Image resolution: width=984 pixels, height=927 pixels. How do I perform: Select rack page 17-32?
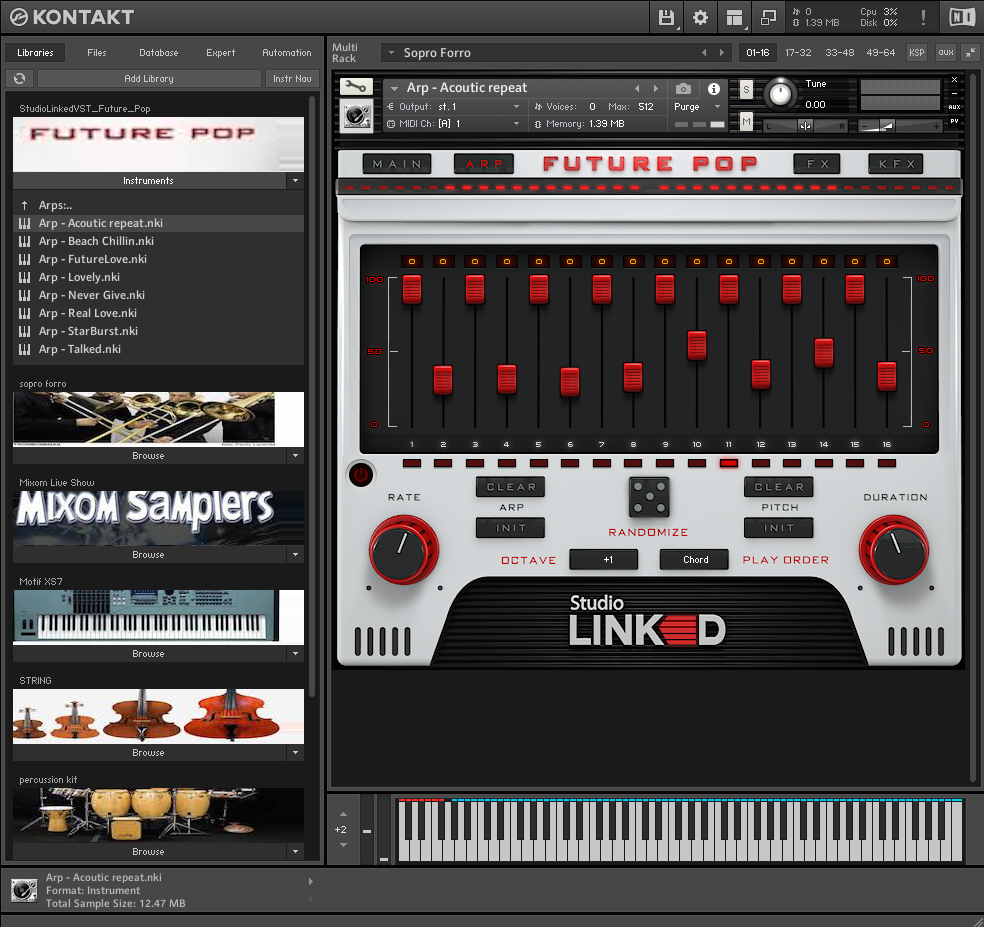tap(798, 53)
